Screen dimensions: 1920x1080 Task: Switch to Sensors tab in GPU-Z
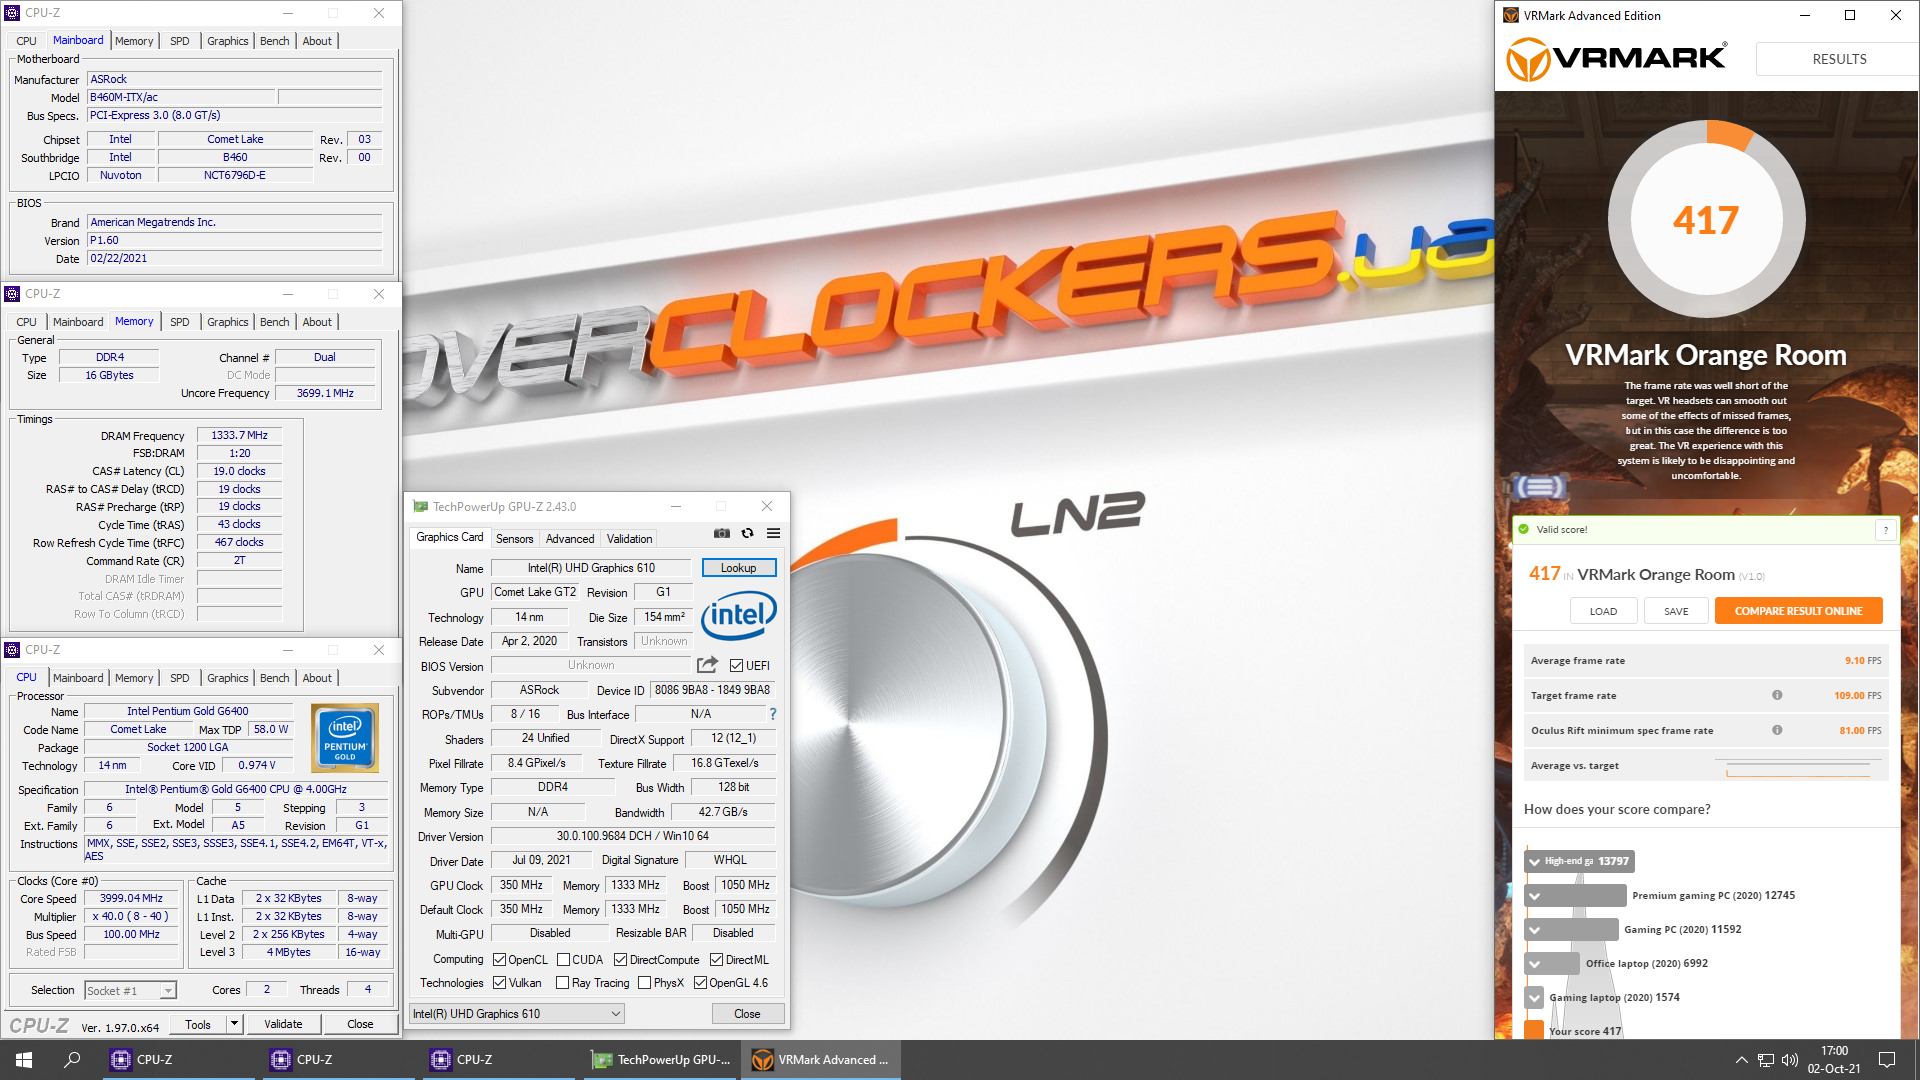click(x=514, y=538)
